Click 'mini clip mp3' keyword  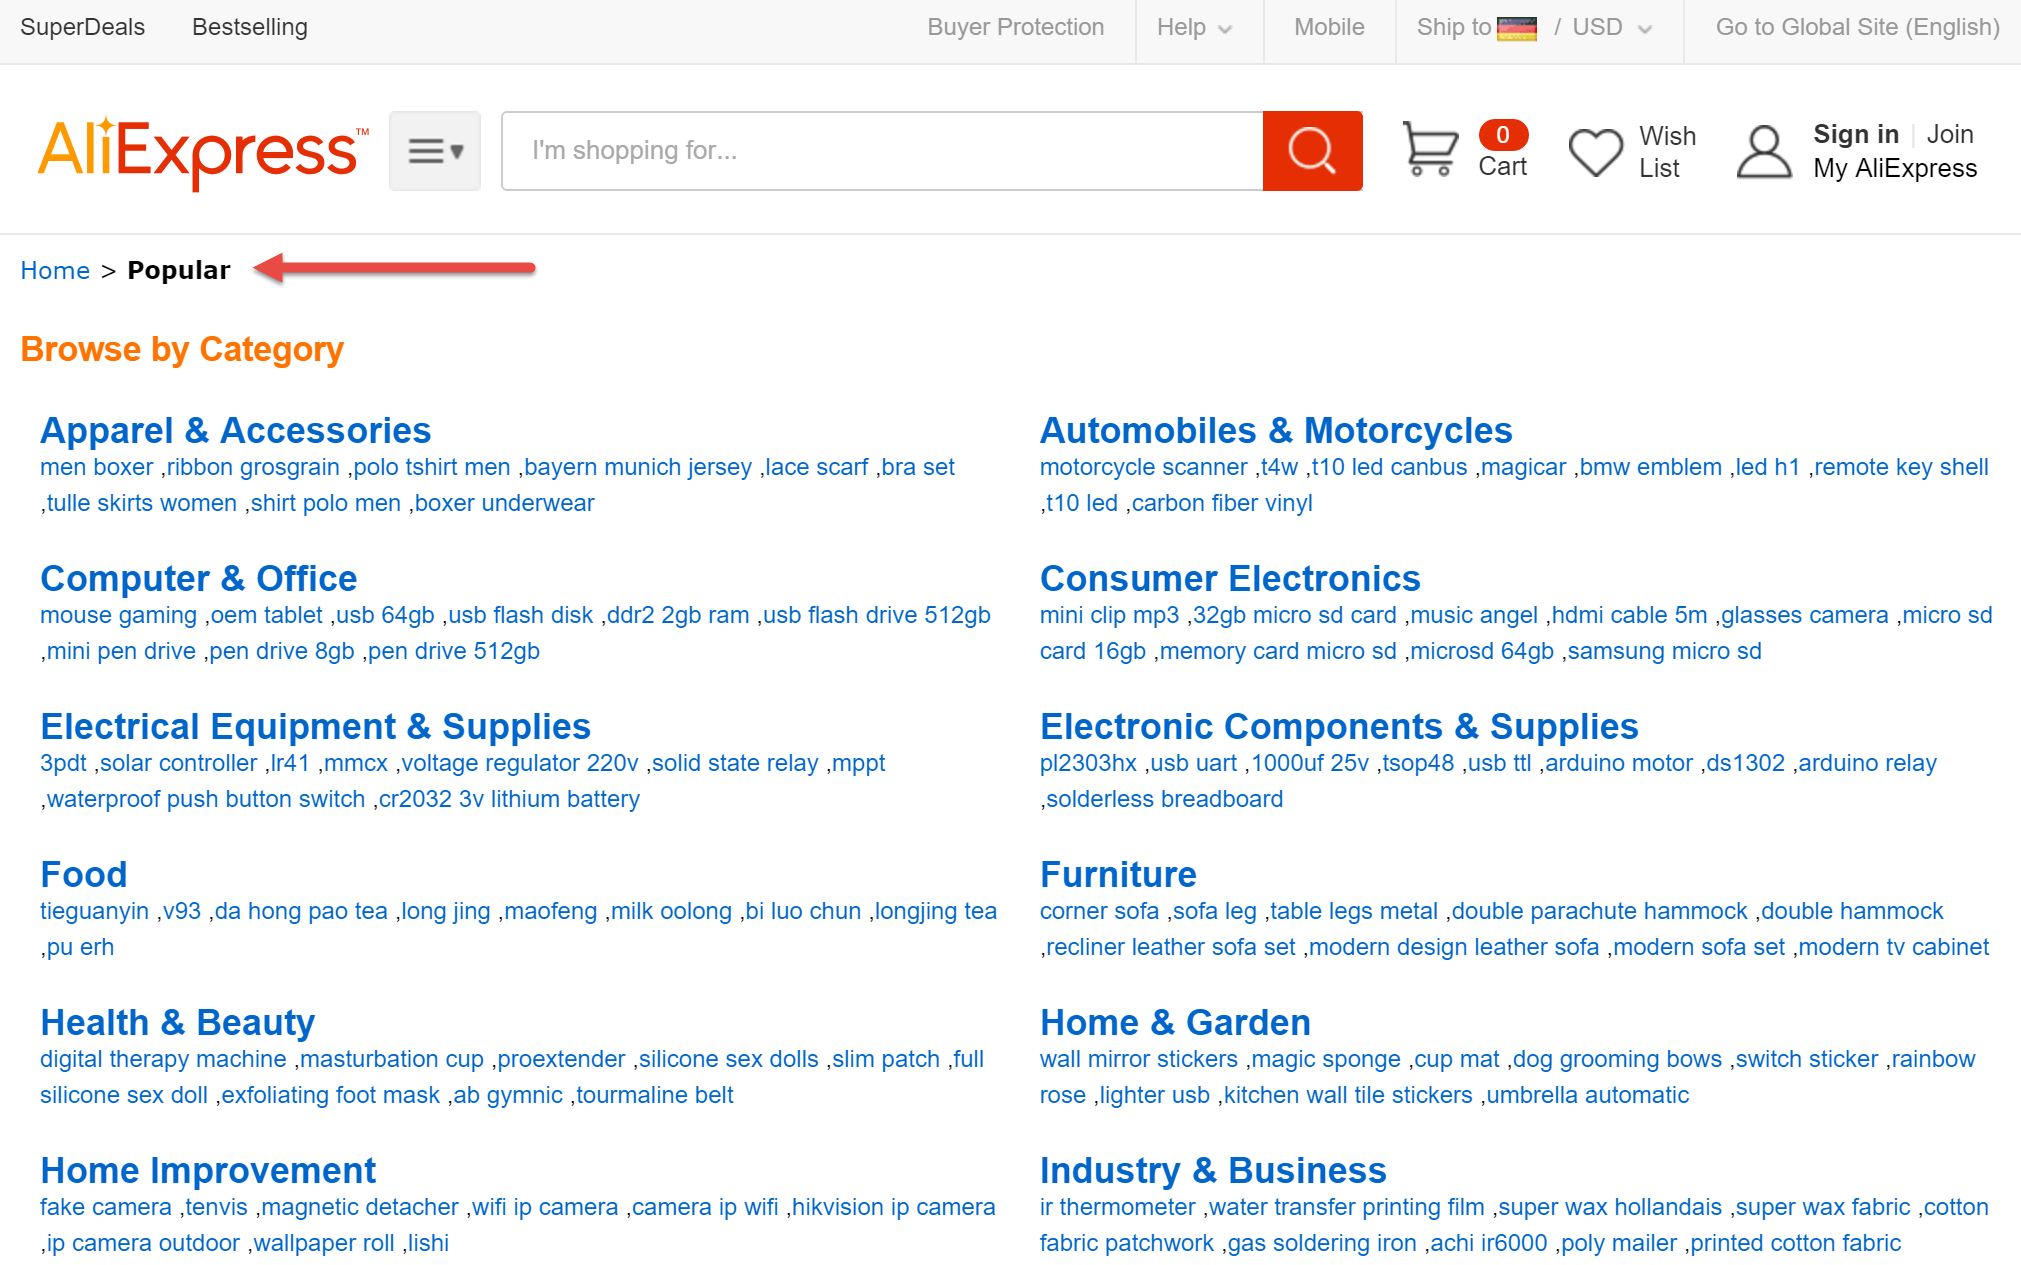click(x=1110, y=615)
